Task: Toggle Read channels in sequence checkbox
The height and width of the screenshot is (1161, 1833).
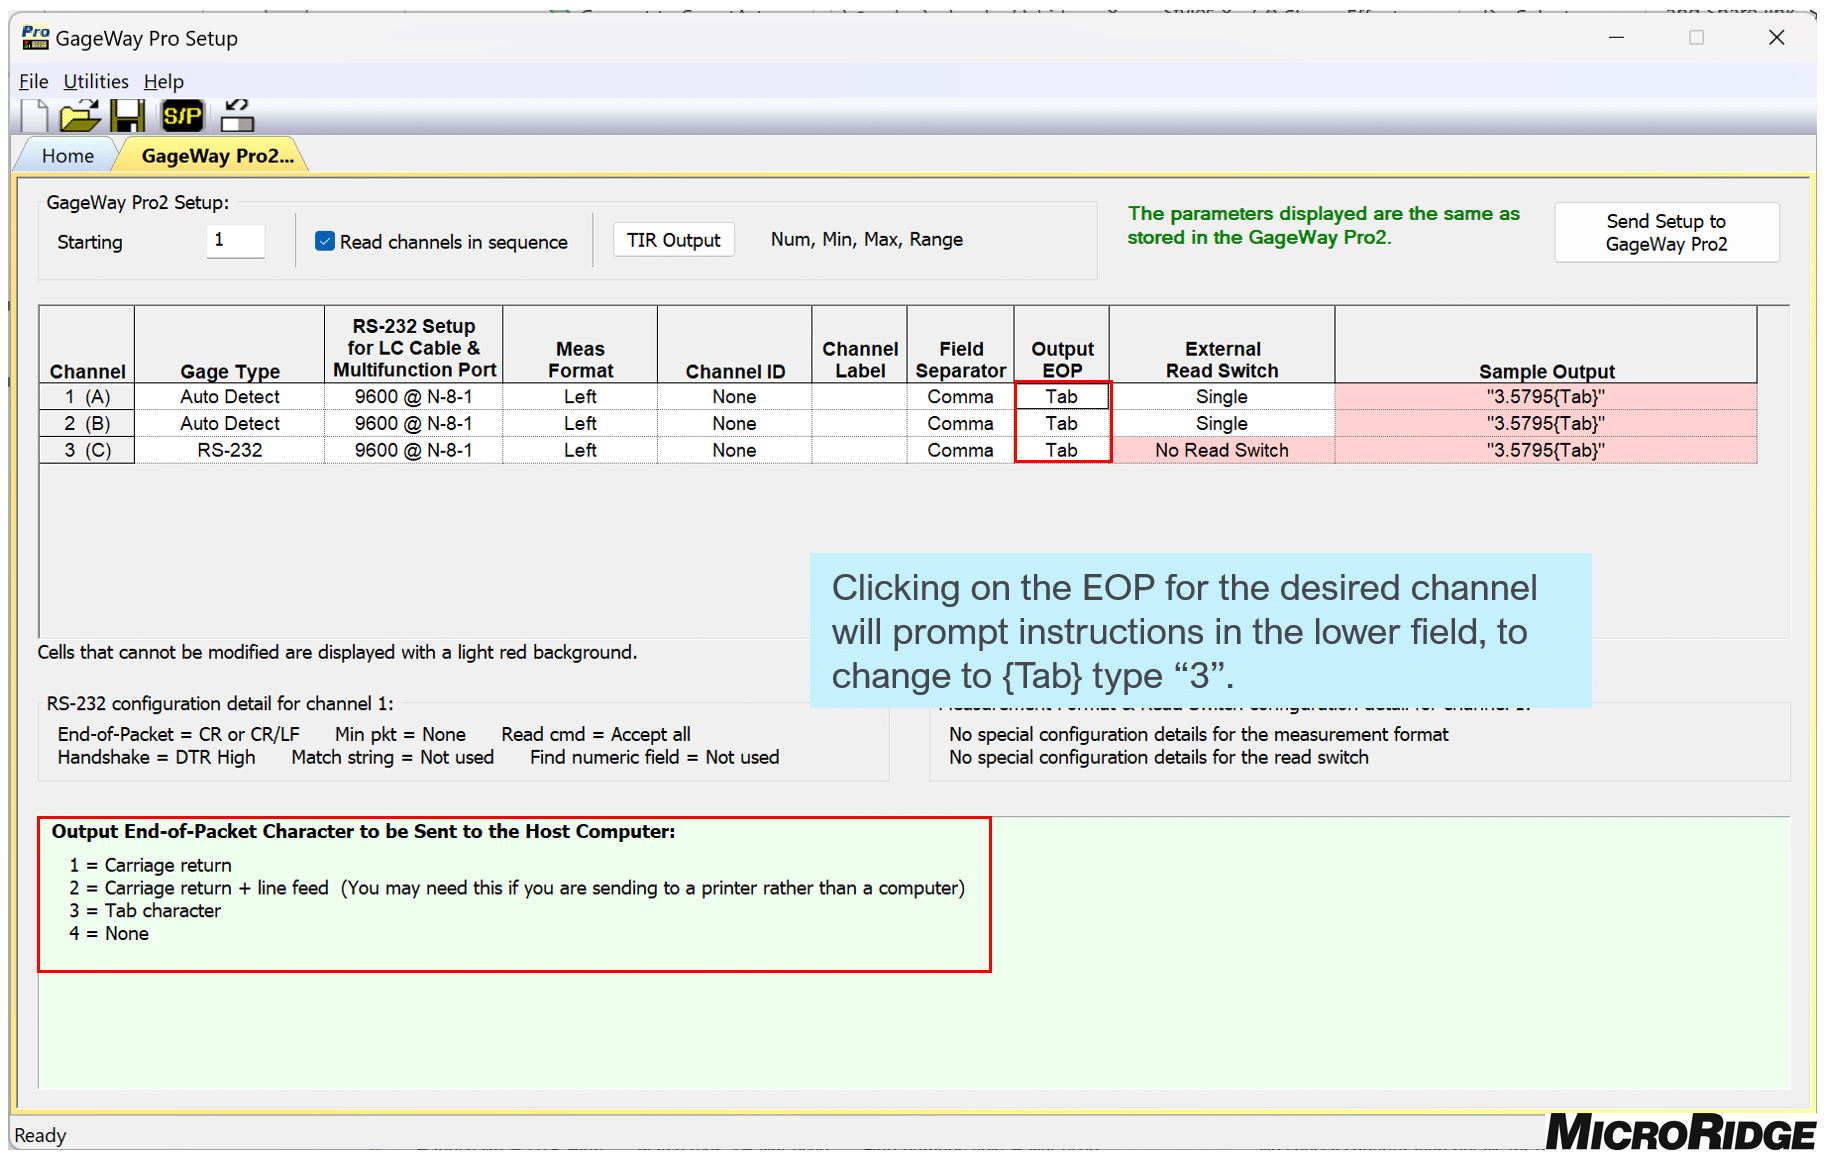Action: click(x=325, y=241)
